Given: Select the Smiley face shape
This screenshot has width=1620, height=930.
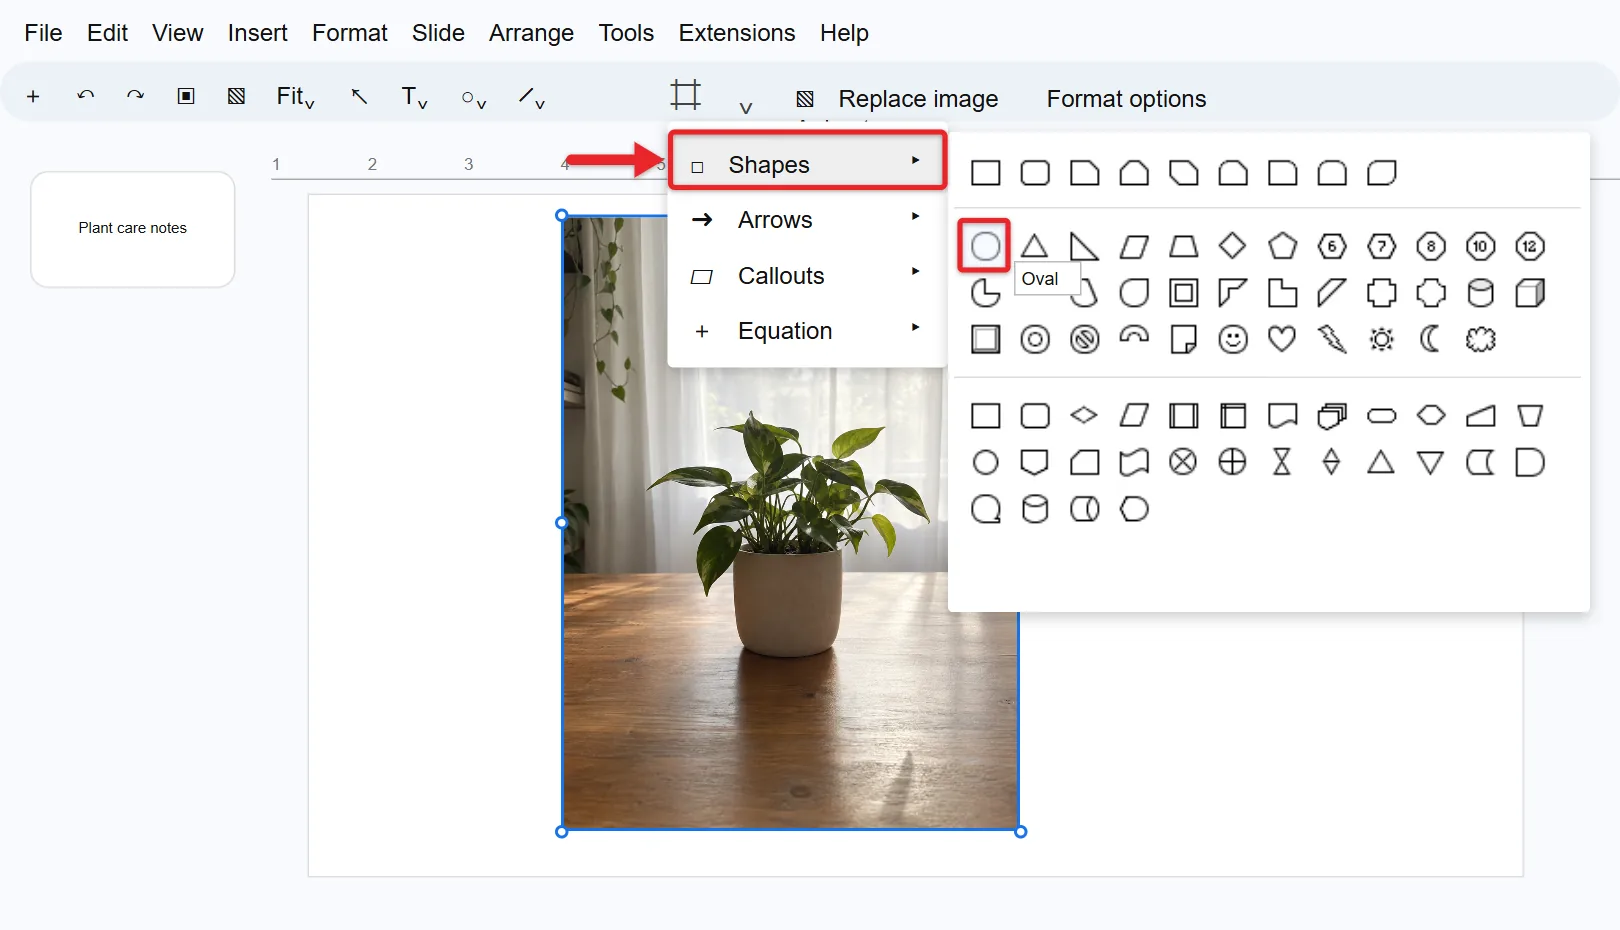Looking at the screenshot, I should coord(1233,339).
